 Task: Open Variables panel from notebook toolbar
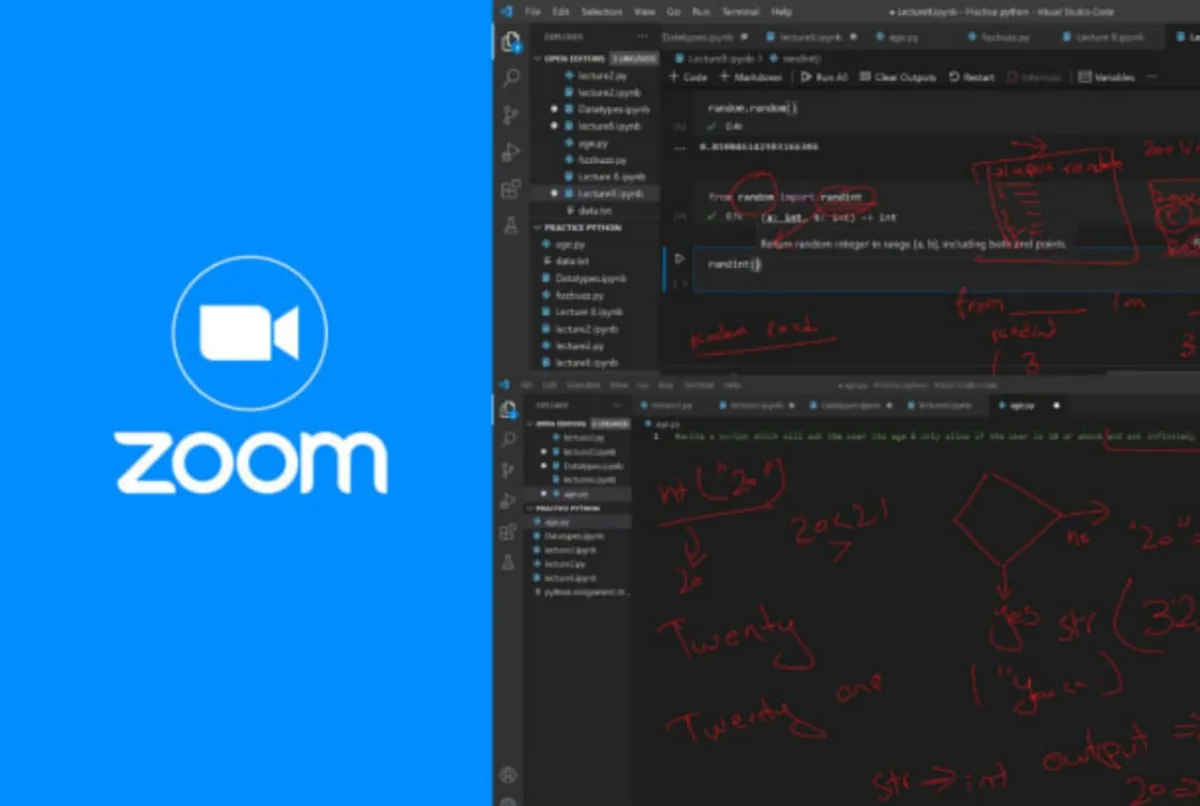1106,77
